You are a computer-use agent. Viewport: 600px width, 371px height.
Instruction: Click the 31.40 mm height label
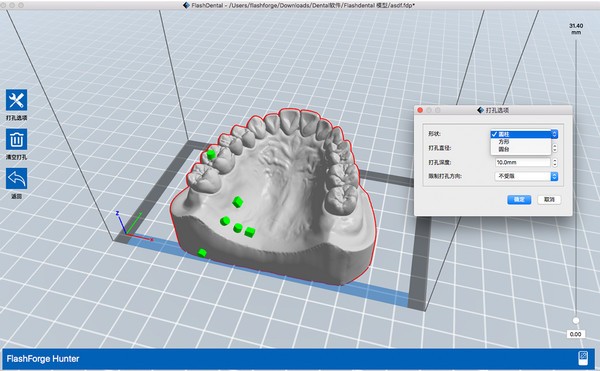point(576,29)
